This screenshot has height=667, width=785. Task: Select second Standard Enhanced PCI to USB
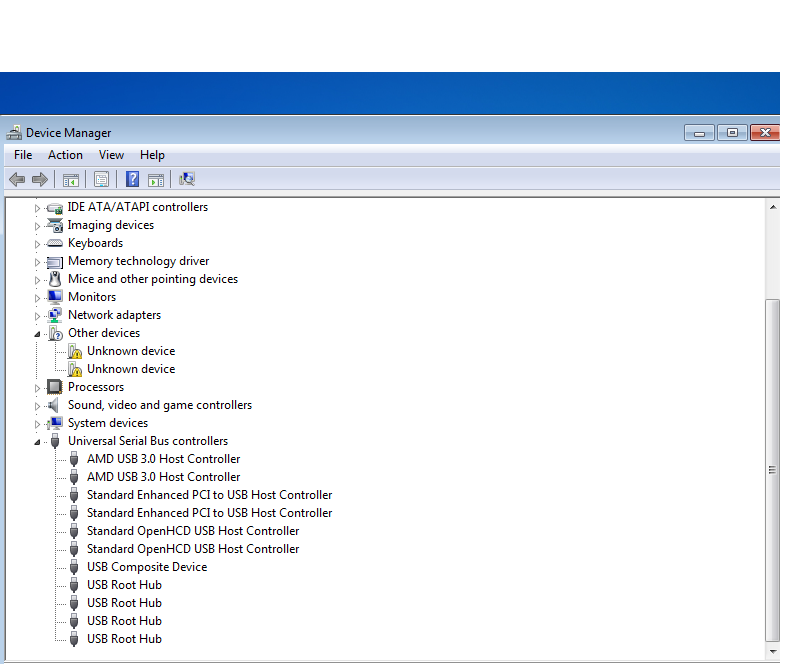coord(210,513)
